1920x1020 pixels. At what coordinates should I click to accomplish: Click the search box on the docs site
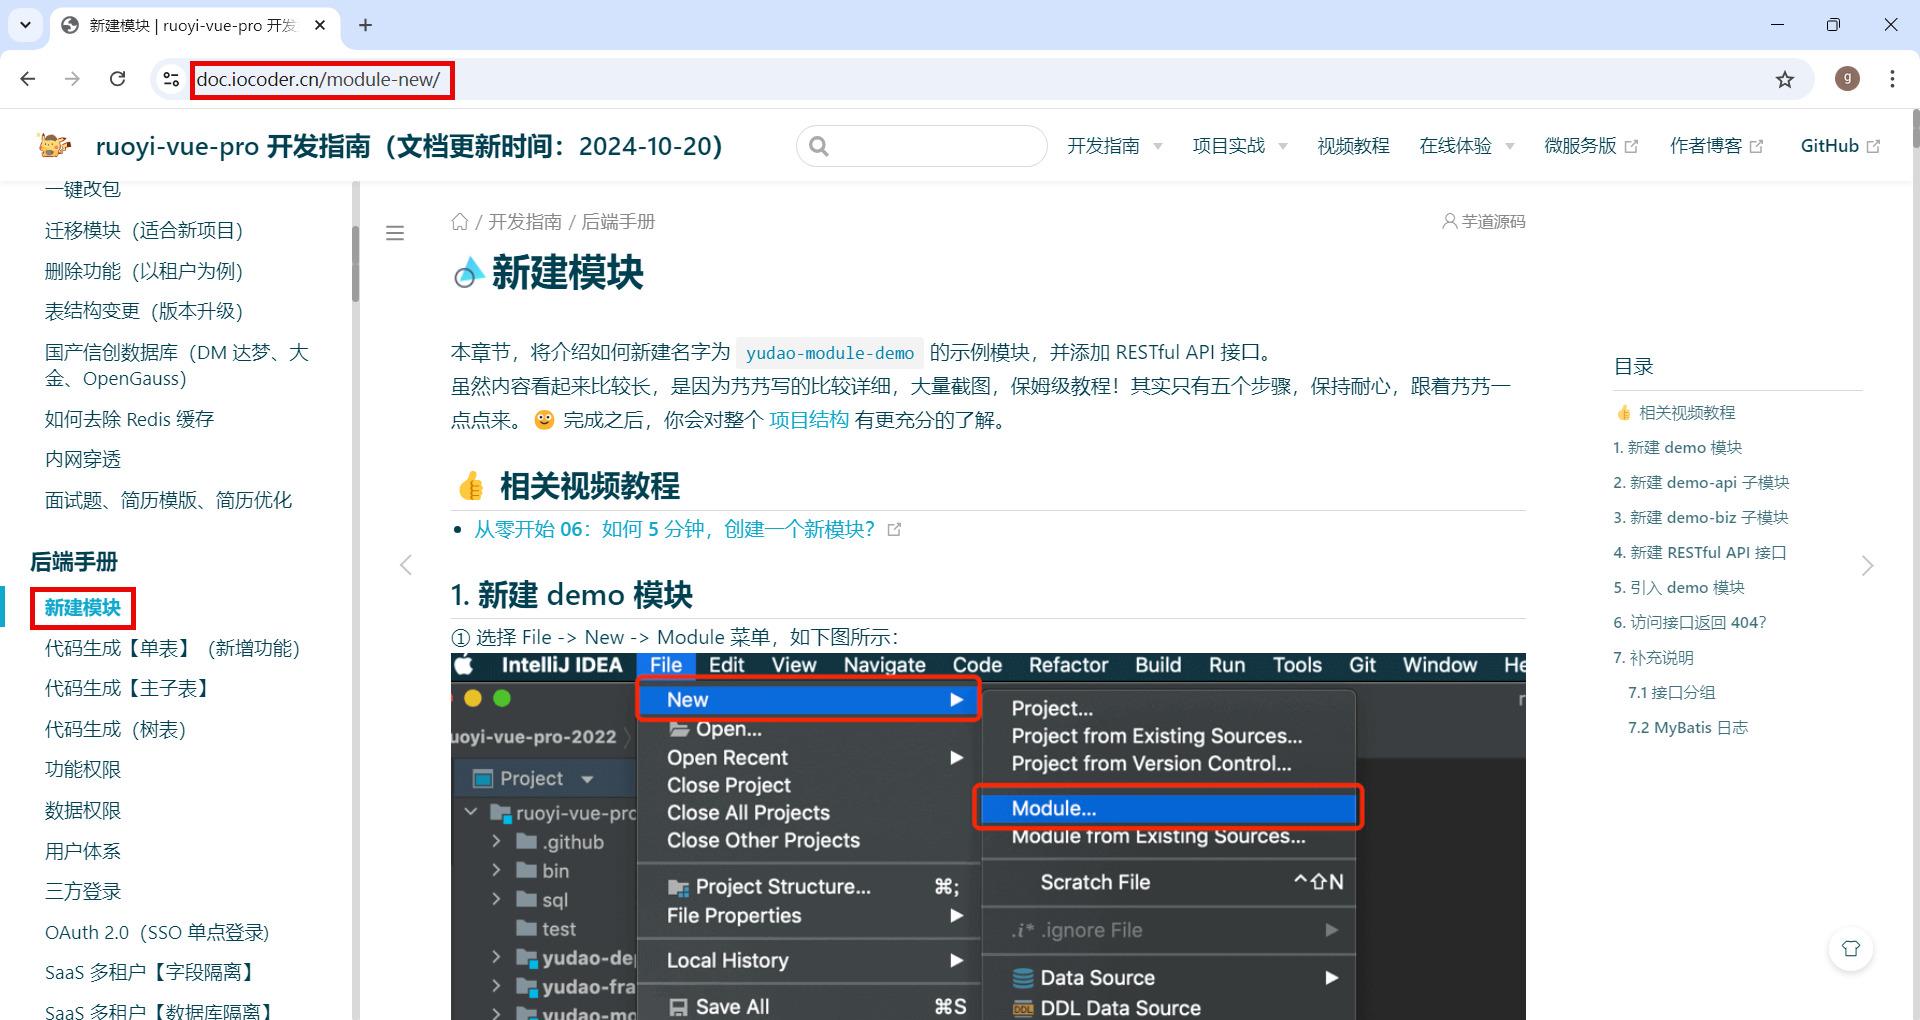pyautogui.click(x=921, y=146)
